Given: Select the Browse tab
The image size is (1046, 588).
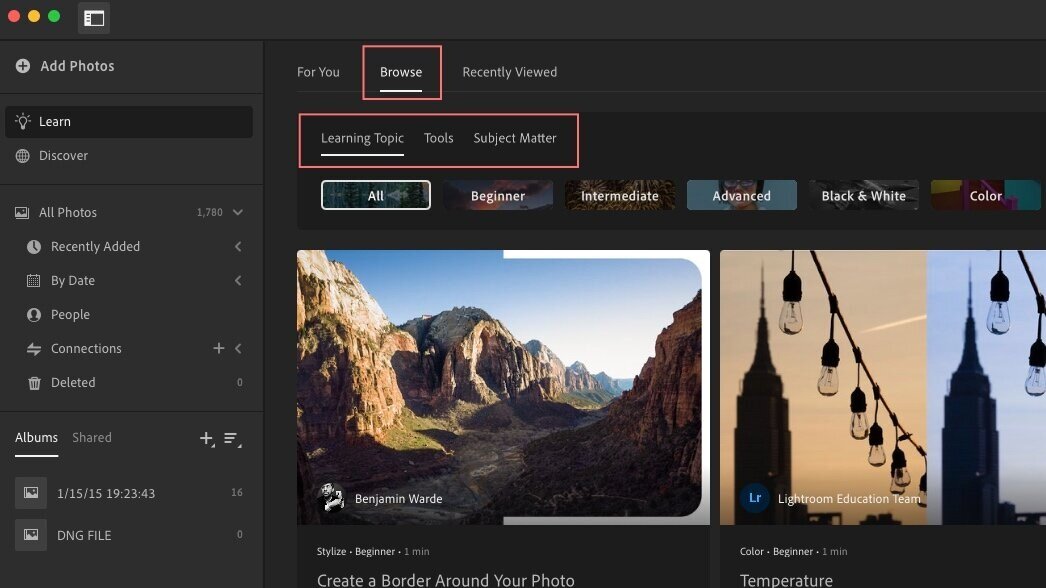Looking at the screenshot, I should click(x=401, y=72).
